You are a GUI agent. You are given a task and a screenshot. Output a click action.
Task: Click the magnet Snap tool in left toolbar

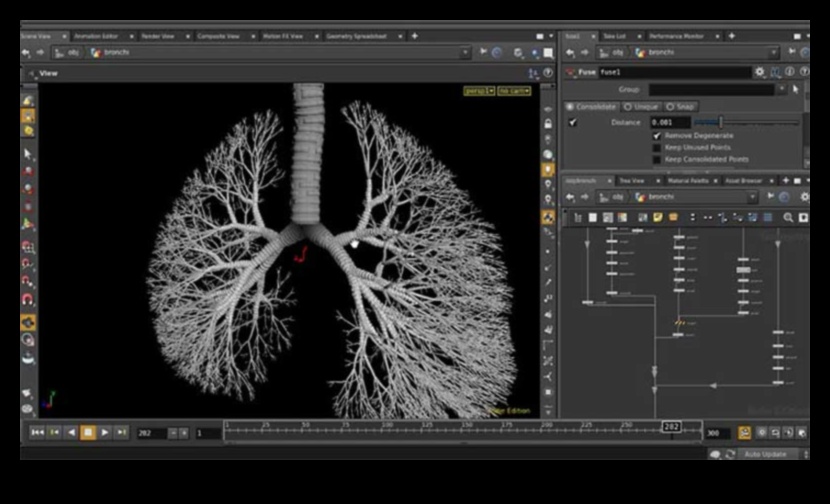(28, 299)
